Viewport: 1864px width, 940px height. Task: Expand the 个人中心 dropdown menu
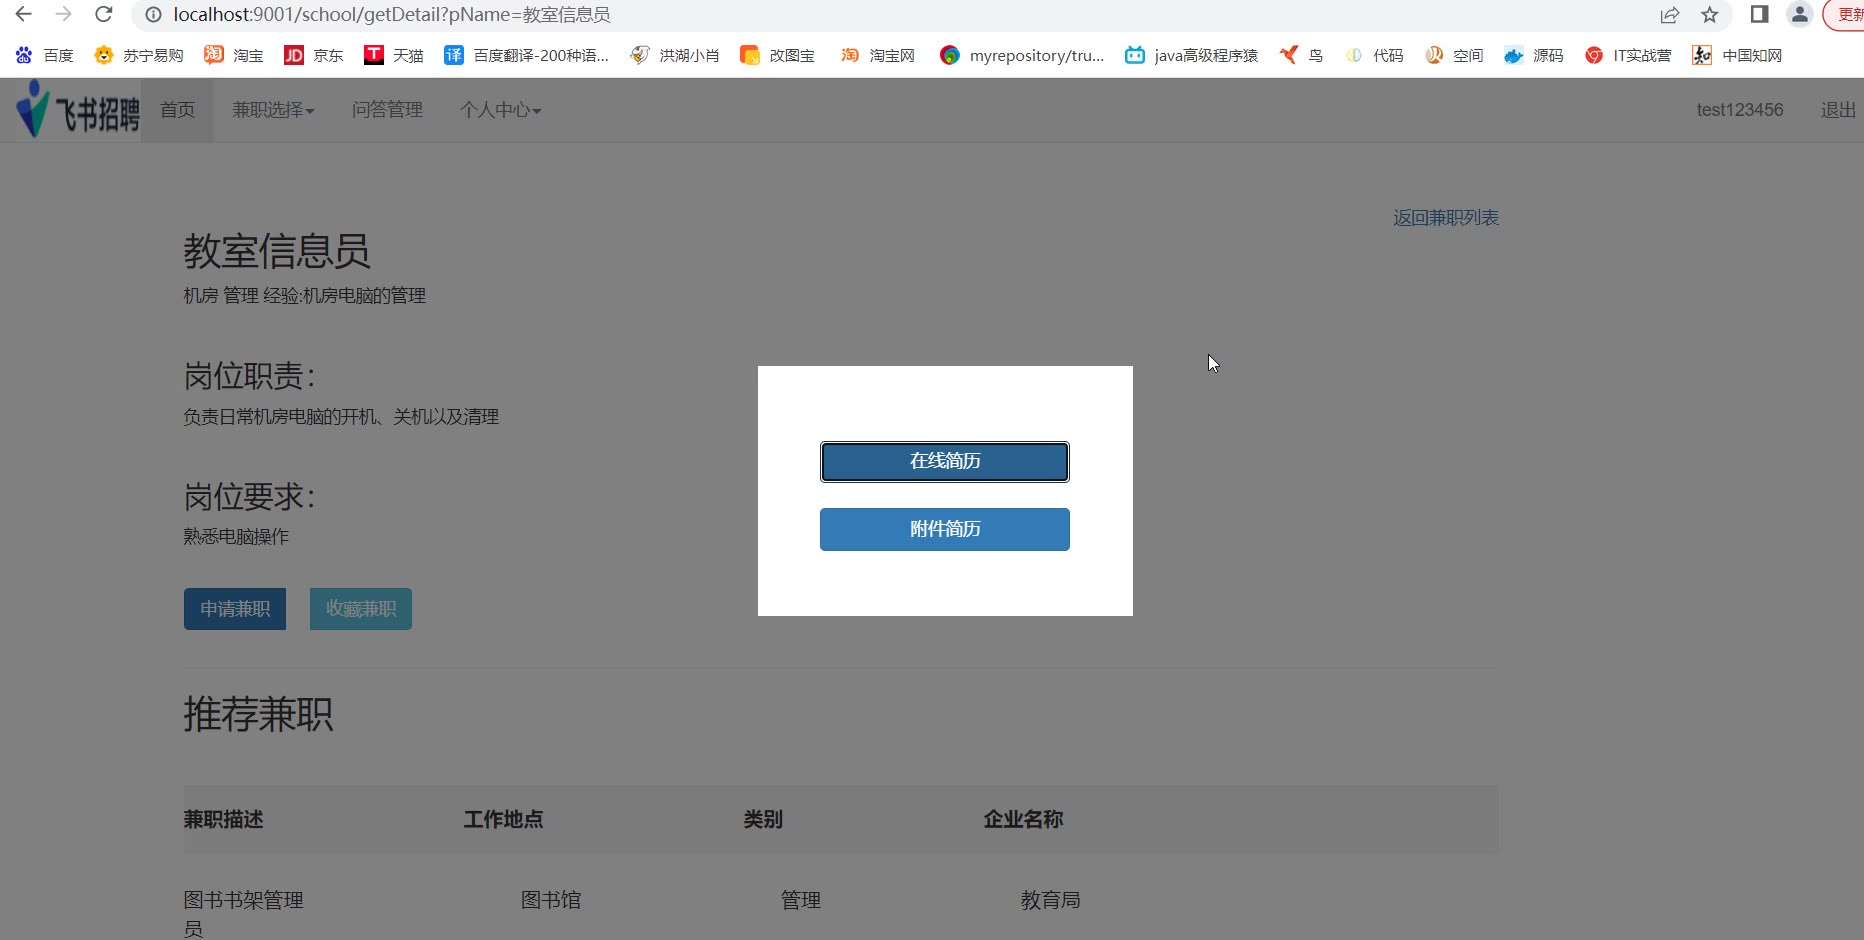500,110
